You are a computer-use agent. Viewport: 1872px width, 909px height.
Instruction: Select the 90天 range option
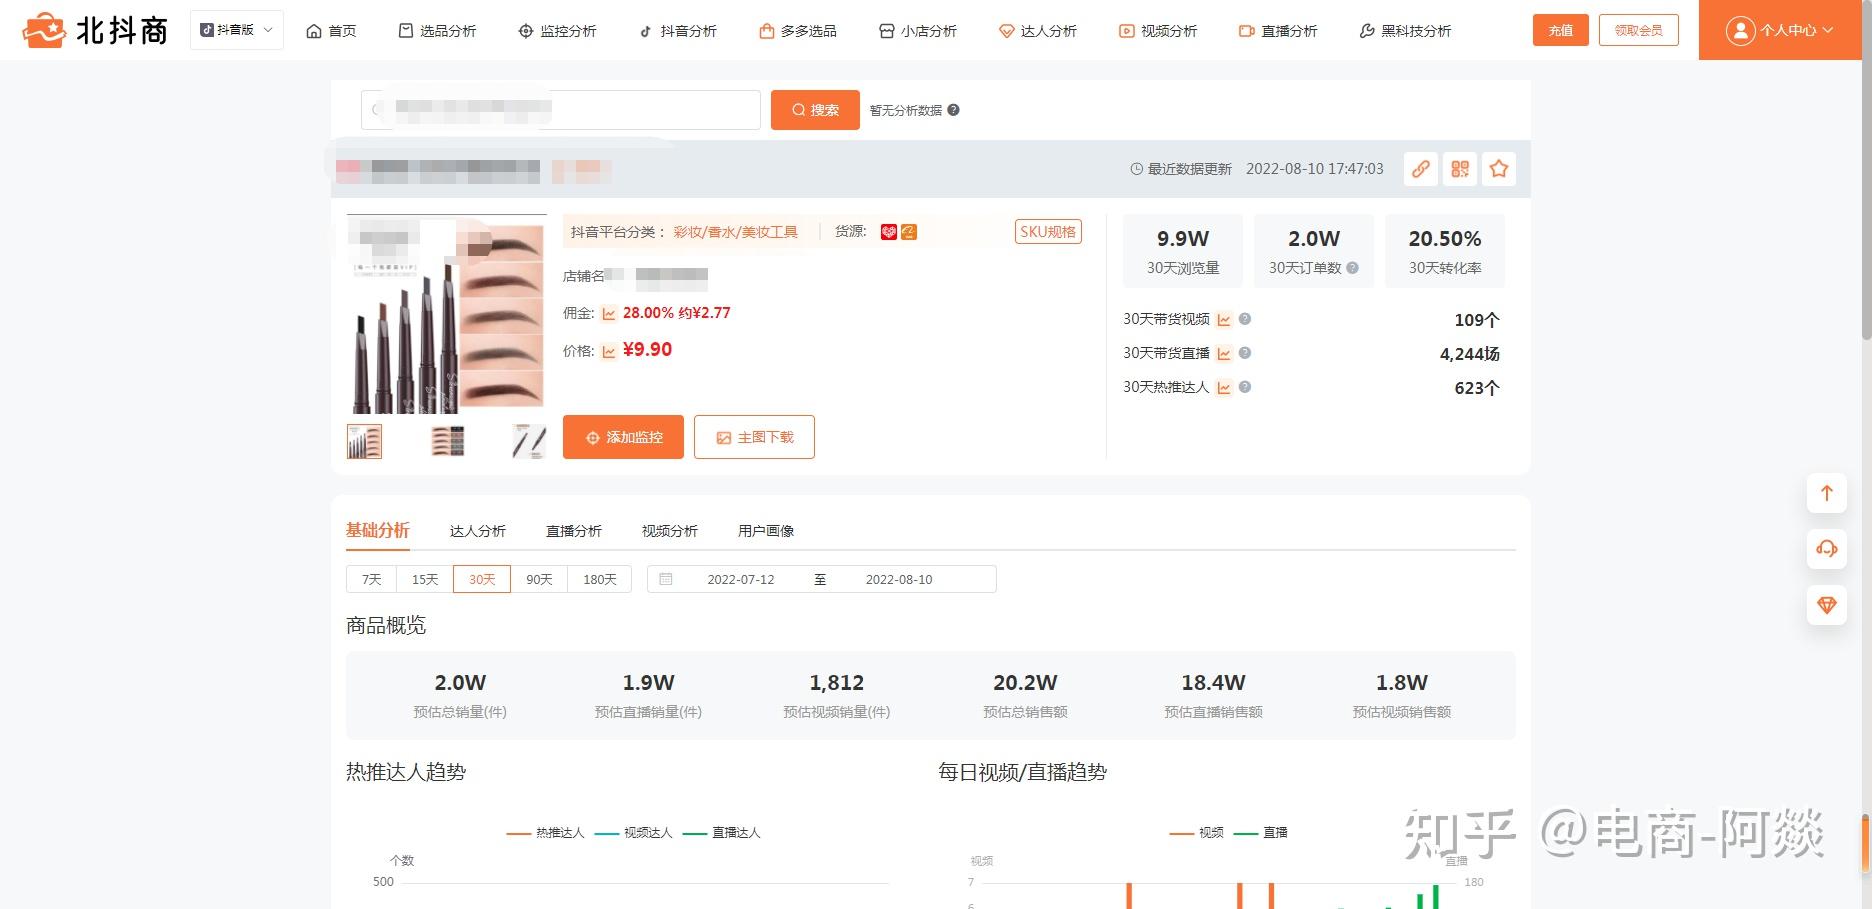[539, 579]
